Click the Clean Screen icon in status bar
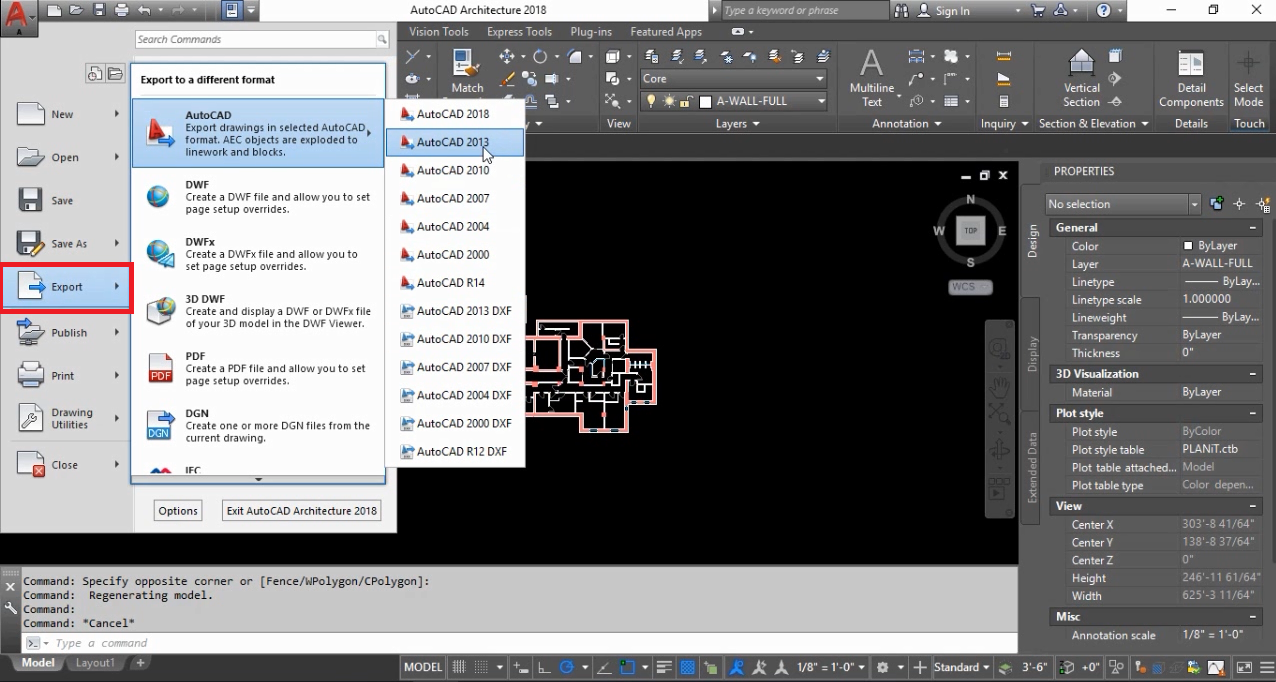The width and height of the screenshot is (1276, 682). click(x=1243, y=667)
